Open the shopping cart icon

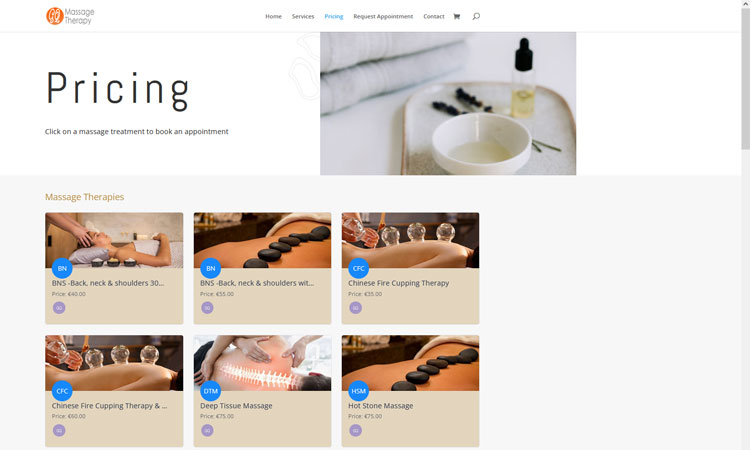(x=456, y=16)
